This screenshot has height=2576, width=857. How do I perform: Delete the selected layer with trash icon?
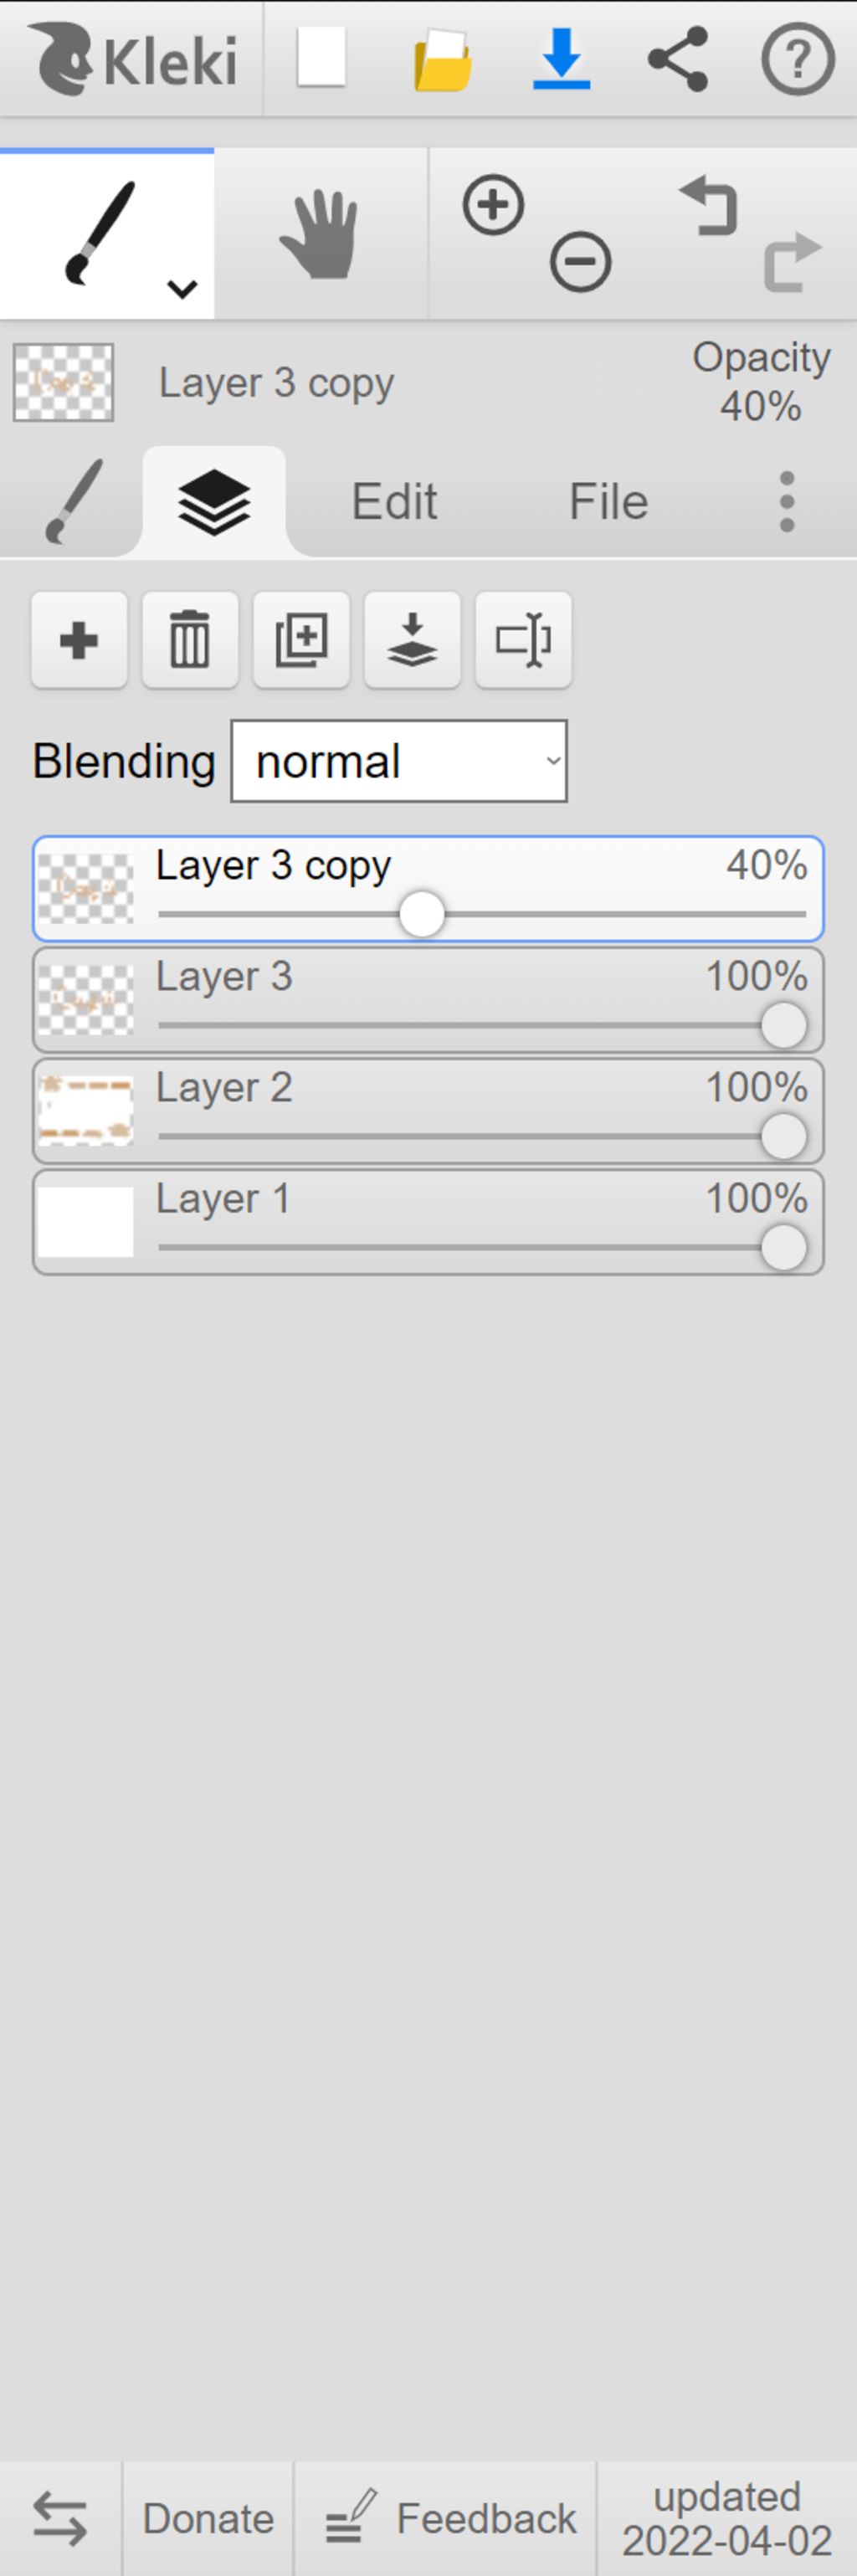click(190, 640)
